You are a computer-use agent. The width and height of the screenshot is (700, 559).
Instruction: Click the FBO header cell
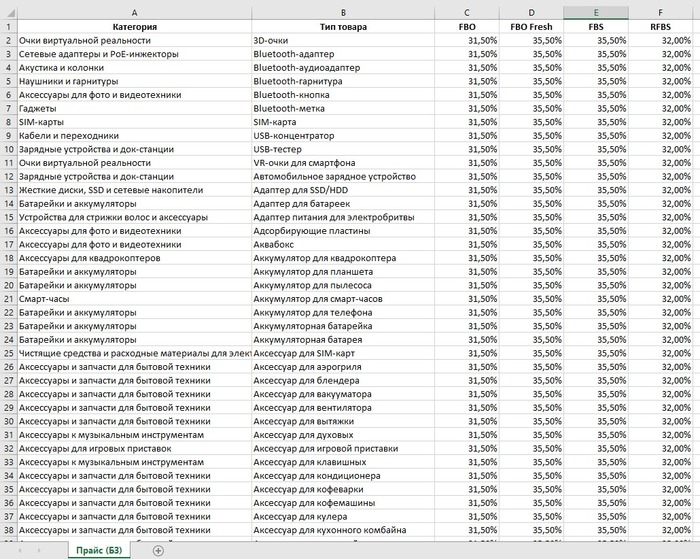(467, 27)
